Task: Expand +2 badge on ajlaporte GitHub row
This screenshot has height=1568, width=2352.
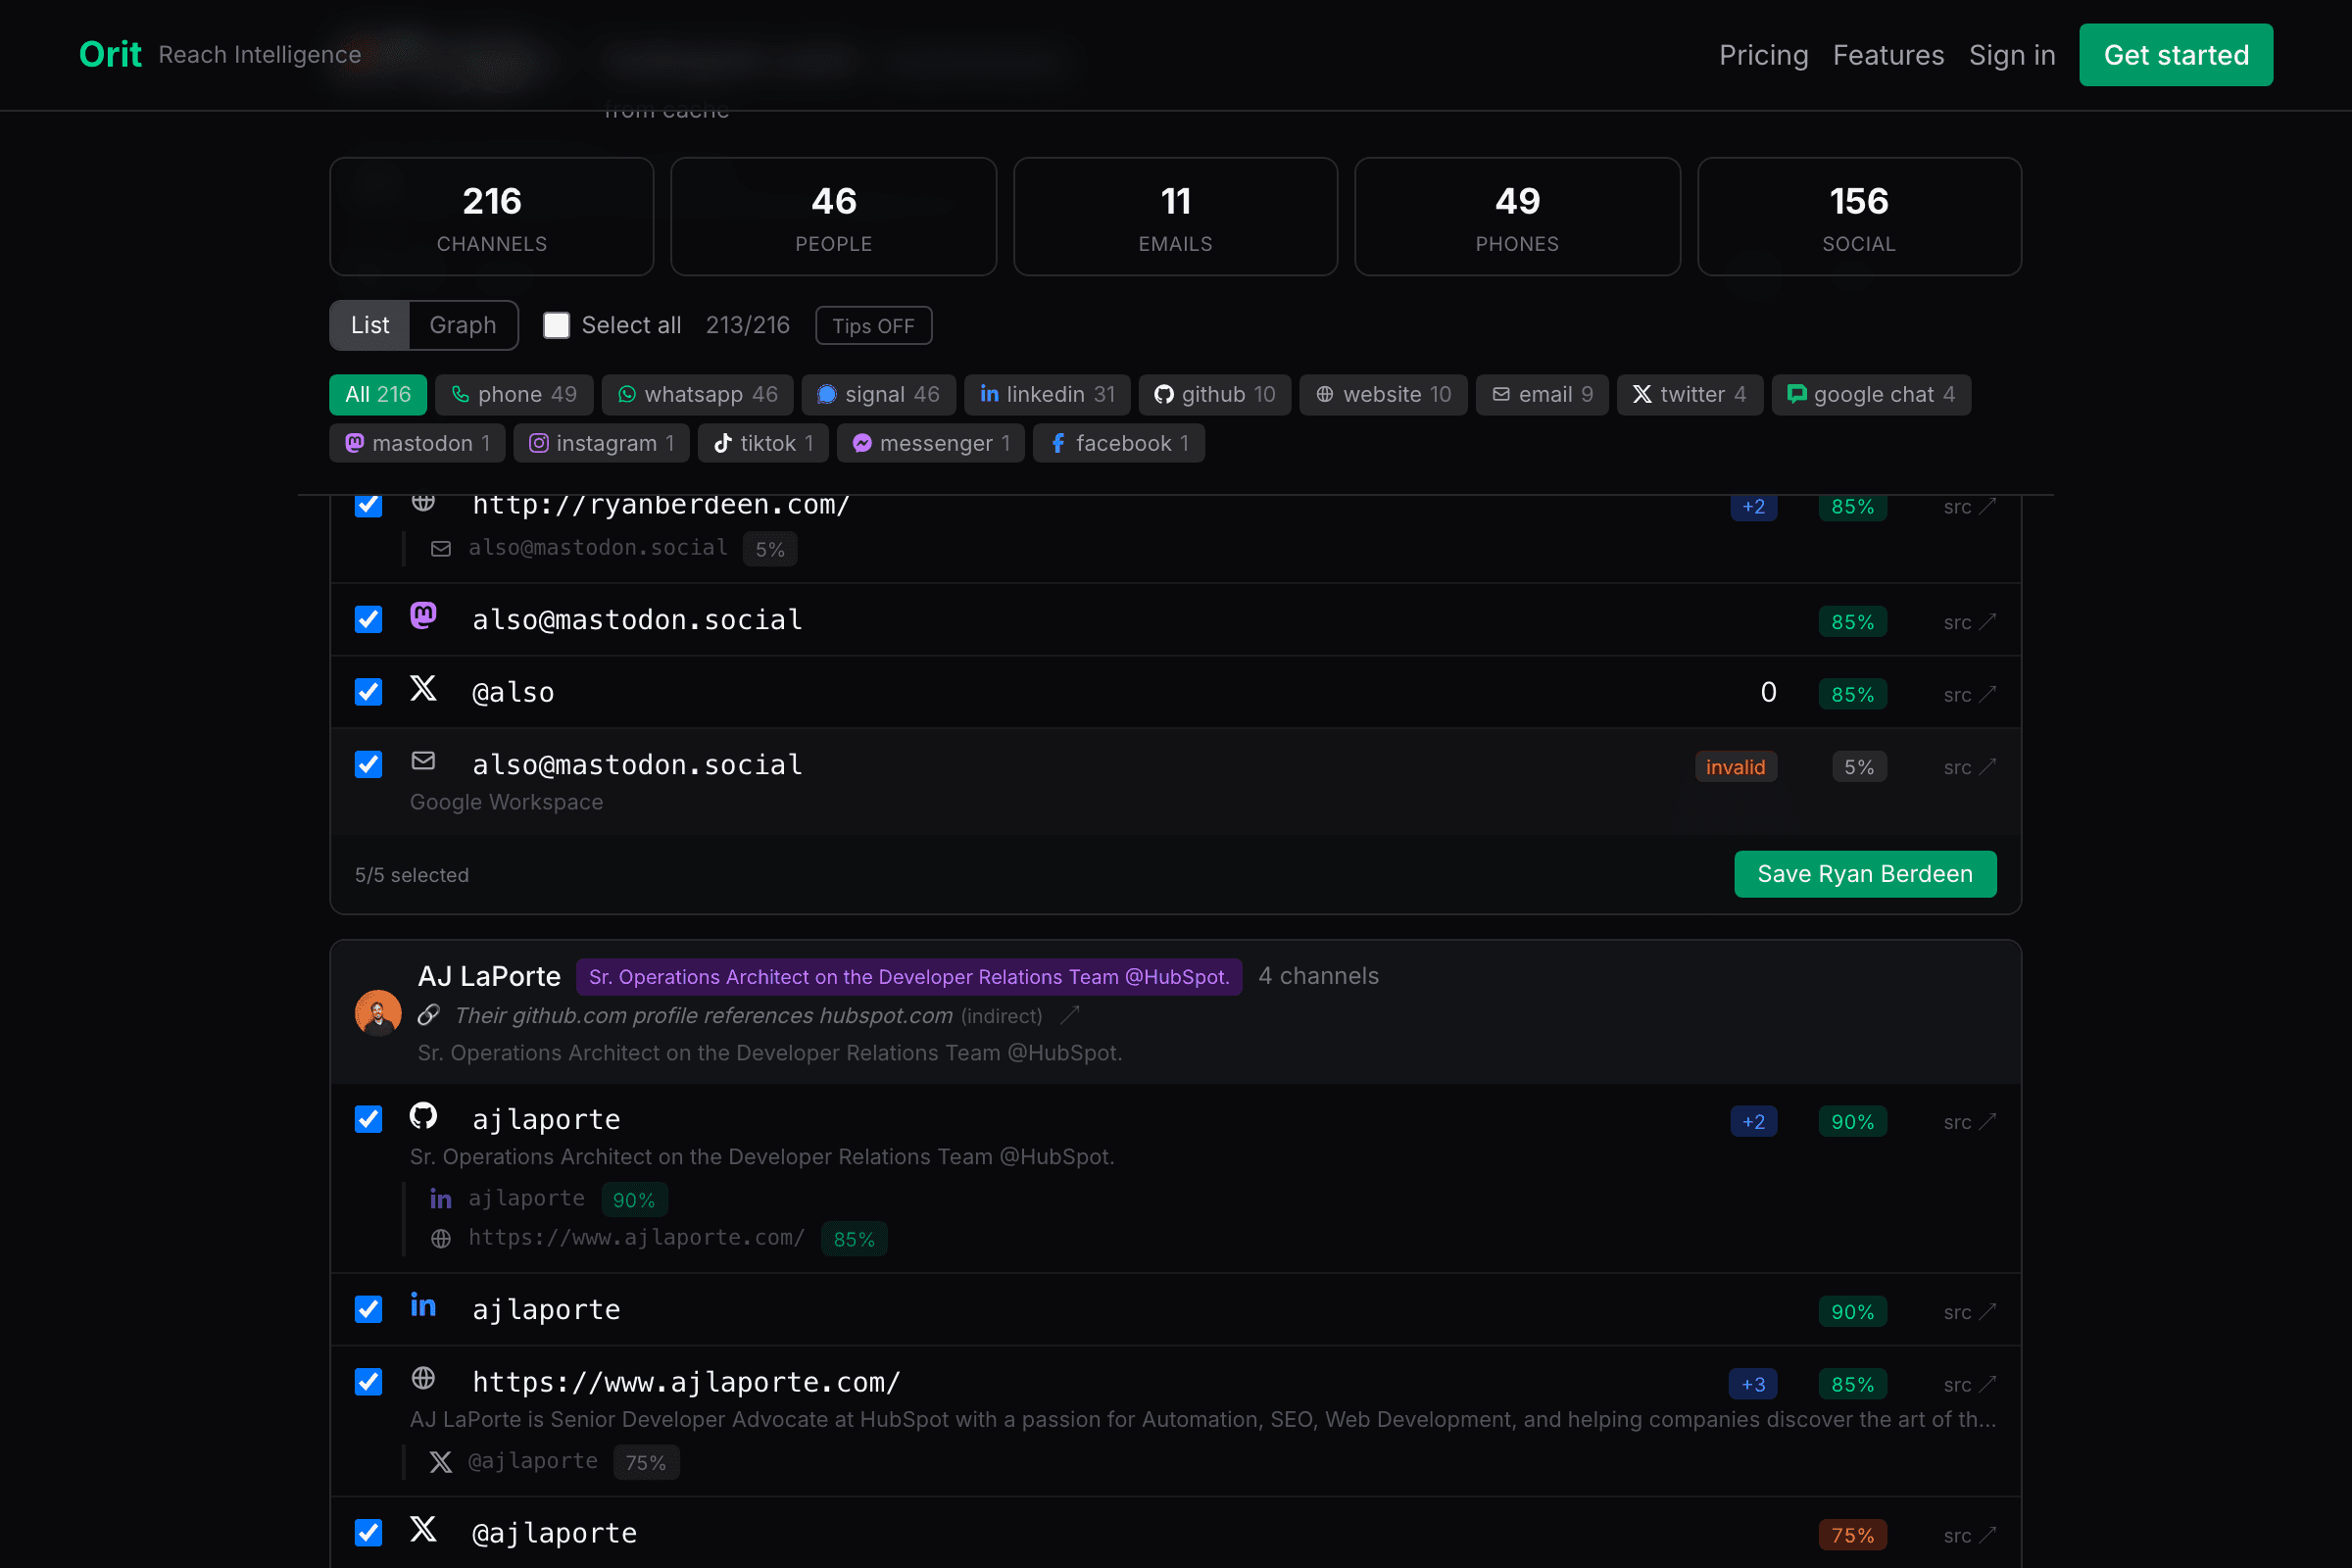Action: (1753, 1122)
